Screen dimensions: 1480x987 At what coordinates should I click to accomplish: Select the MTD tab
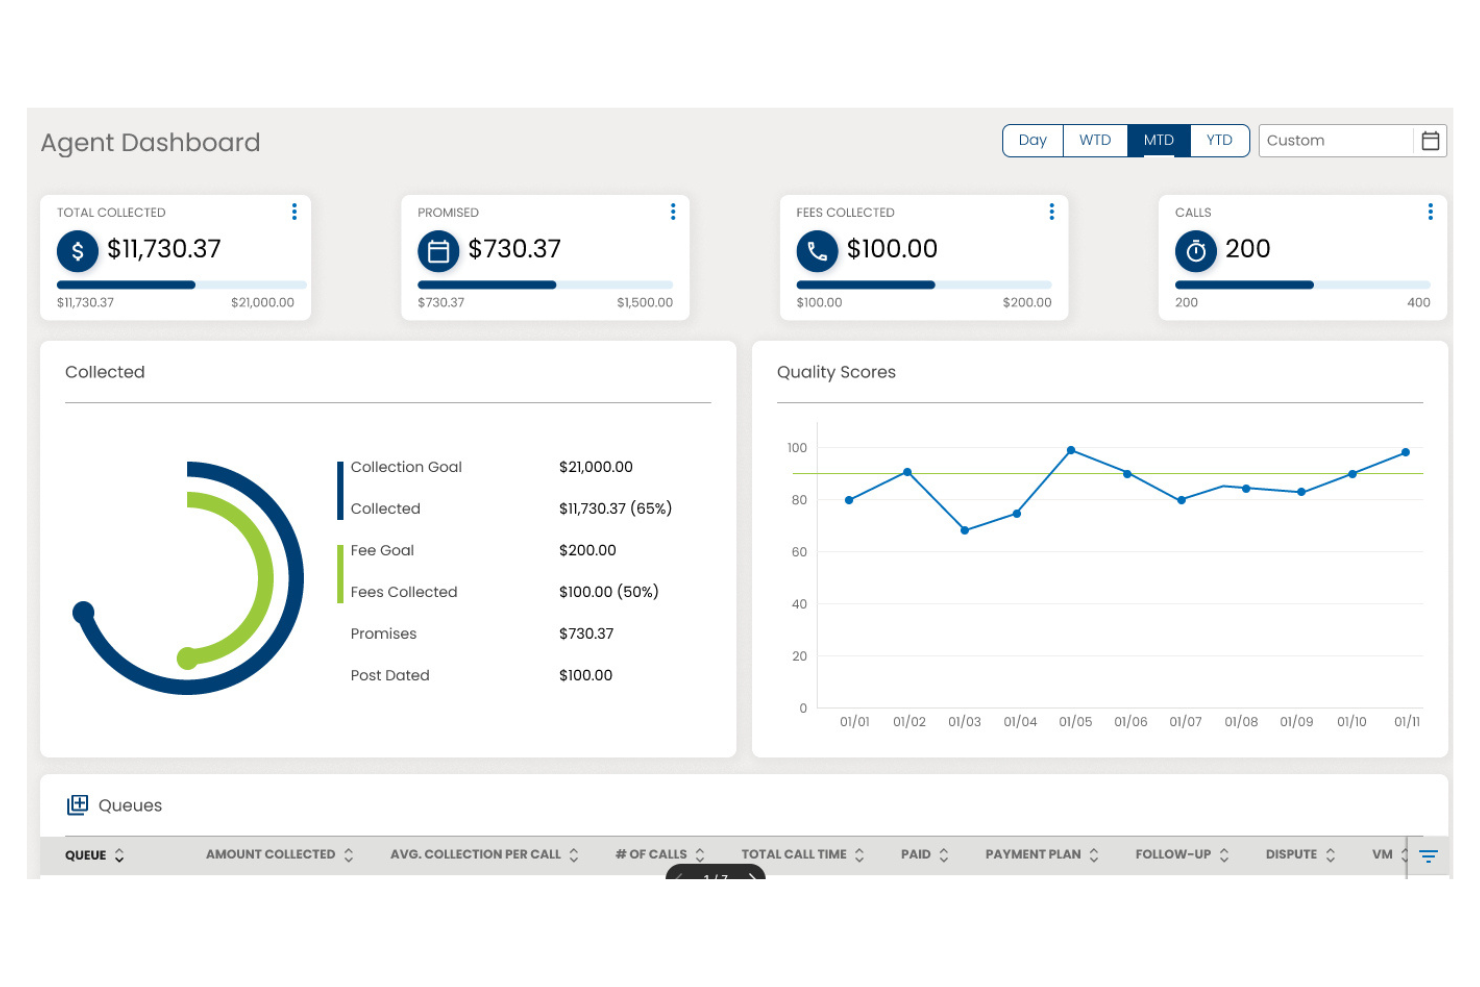click(1158, 140)
